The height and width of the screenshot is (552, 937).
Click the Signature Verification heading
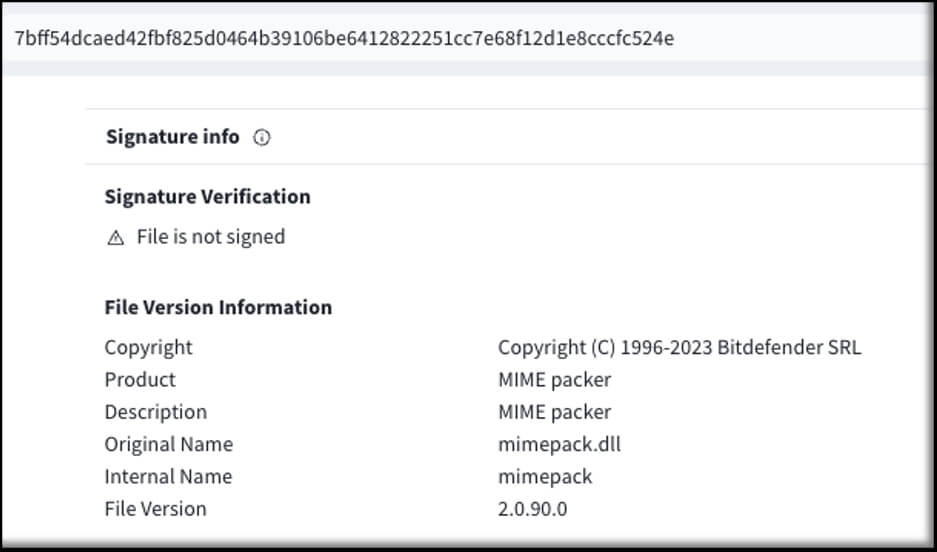(207, 196)
